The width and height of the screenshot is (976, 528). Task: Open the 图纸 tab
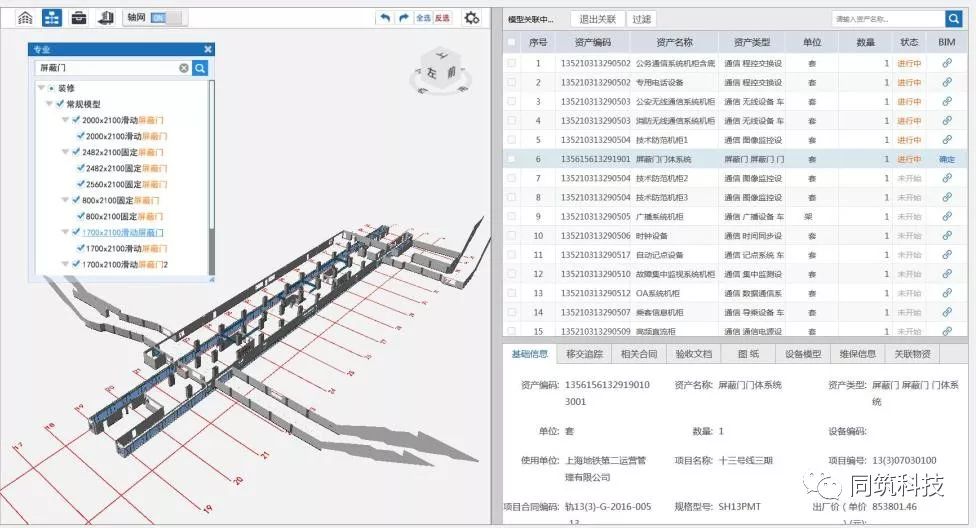pos(748,354)
